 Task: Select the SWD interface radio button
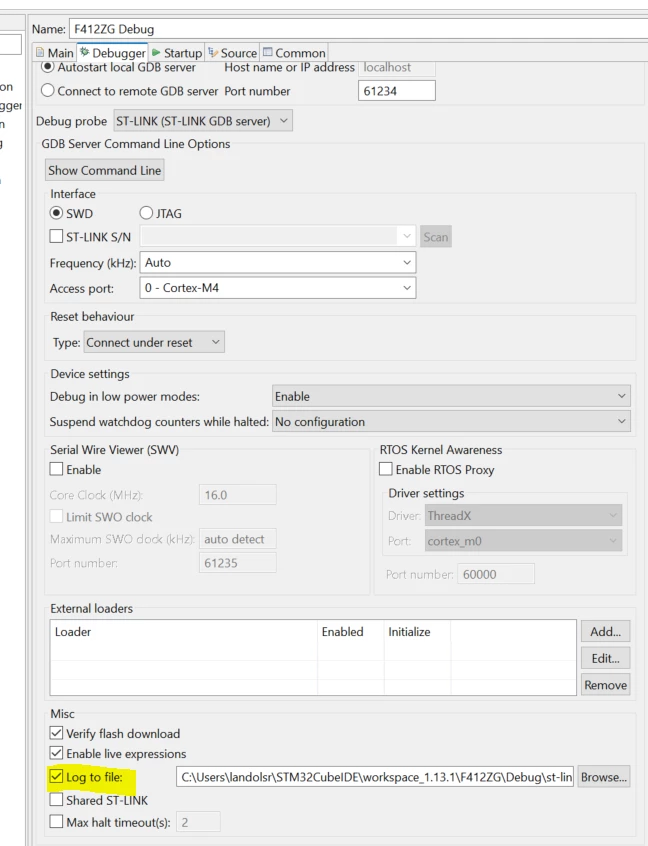(56, 213)
